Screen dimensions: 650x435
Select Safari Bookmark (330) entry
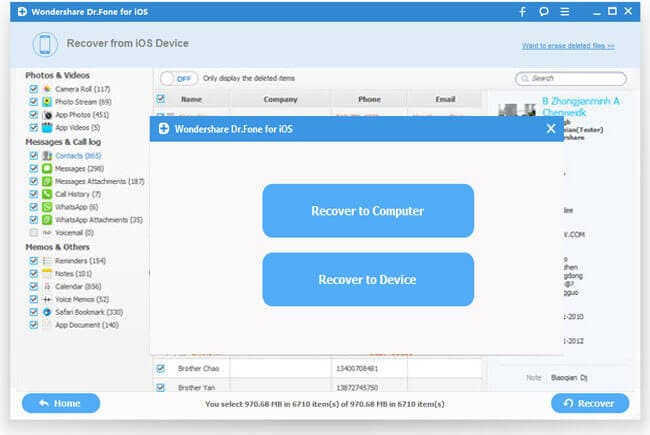tap(89, 312)
